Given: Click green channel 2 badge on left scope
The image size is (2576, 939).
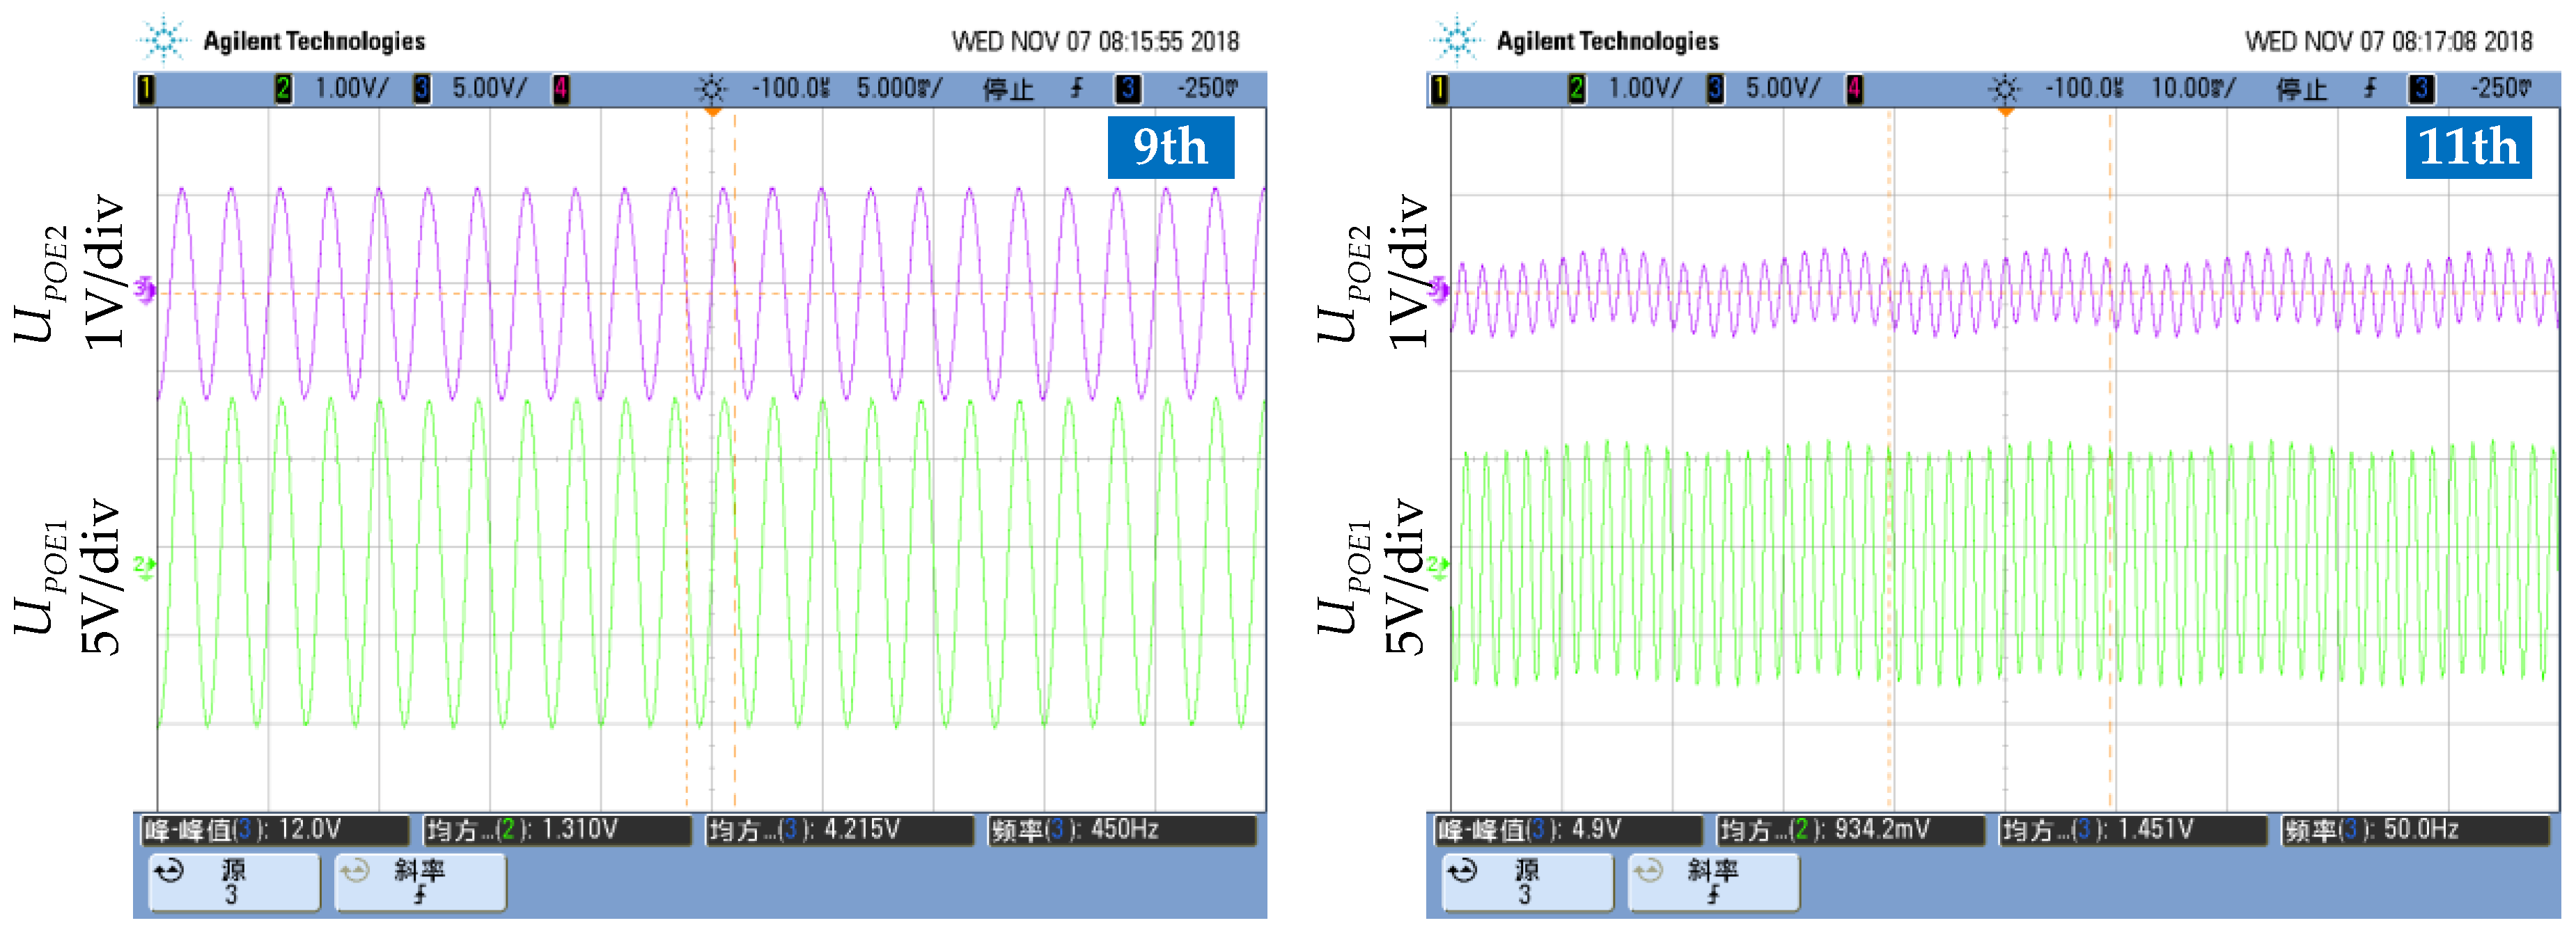Looking at the screenshot, I should coord(283,89).
